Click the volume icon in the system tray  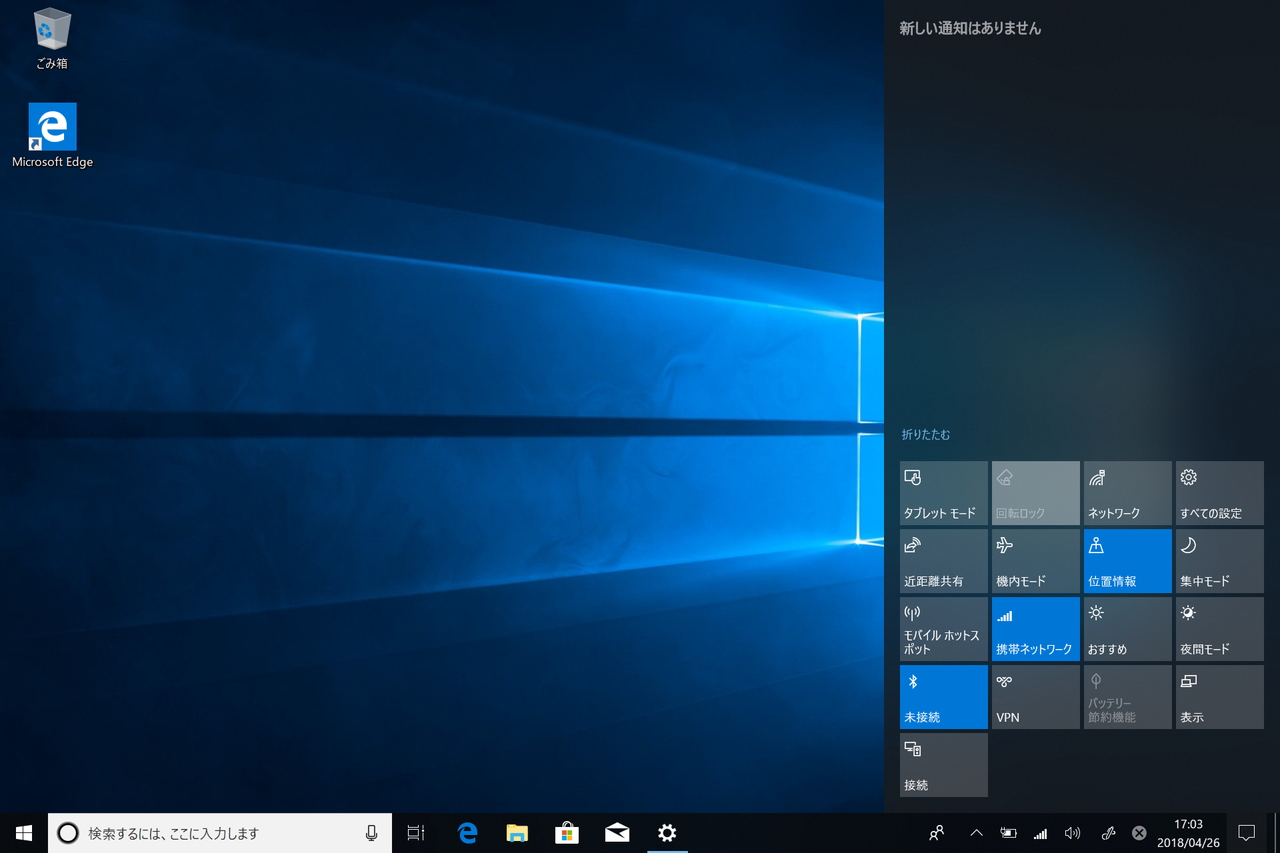(x=1073, y=832)
